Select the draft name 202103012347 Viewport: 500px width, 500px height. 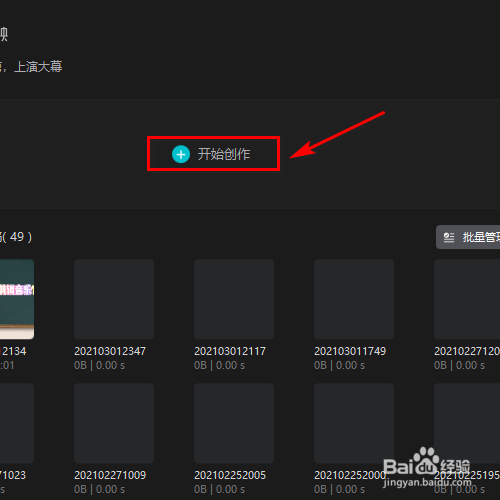110,351
